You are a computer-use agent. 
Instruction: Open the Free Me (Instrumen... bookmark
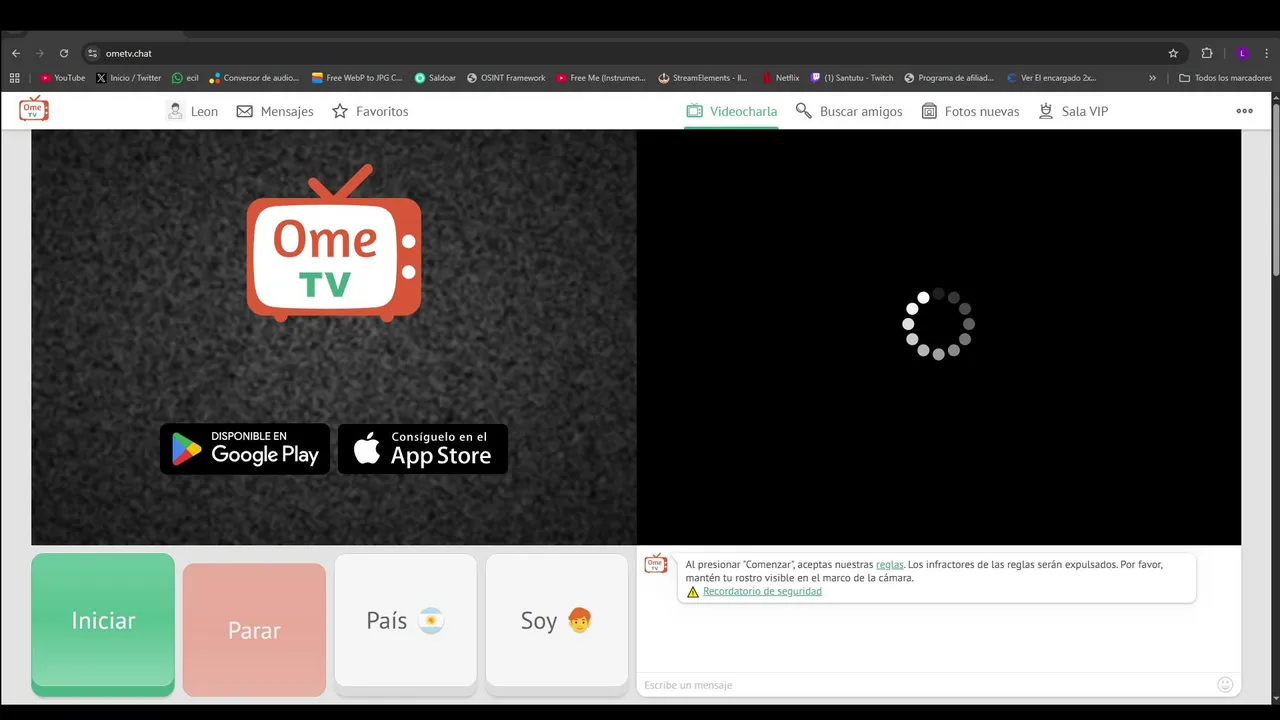click(x=601, y=77)
